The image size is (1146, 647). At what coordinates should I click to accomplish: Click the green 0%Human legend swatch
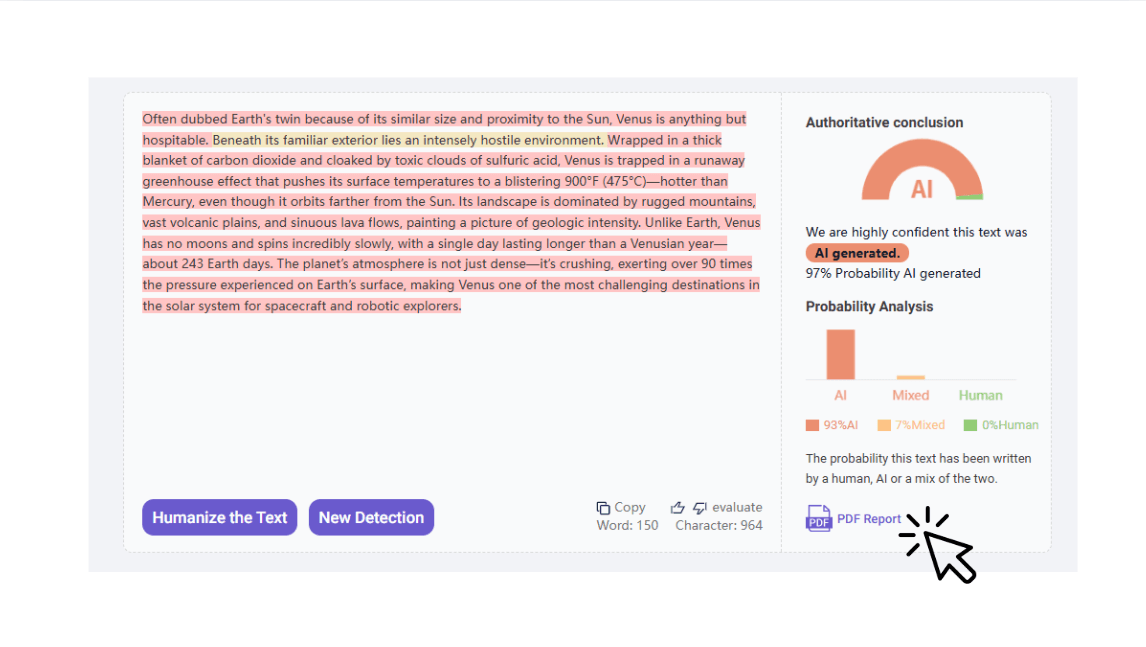[x=970, y=425]
